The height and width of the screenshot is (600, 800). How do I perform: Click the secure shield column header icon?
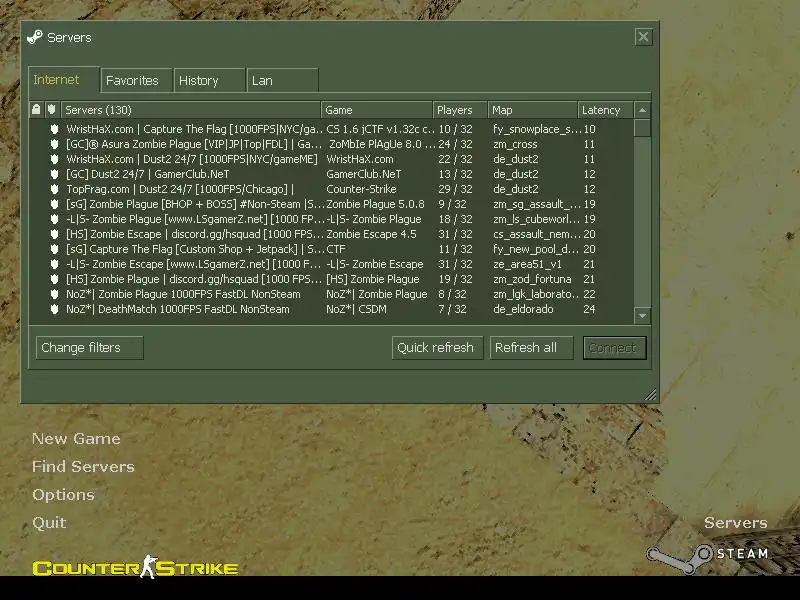pos(52,109)
